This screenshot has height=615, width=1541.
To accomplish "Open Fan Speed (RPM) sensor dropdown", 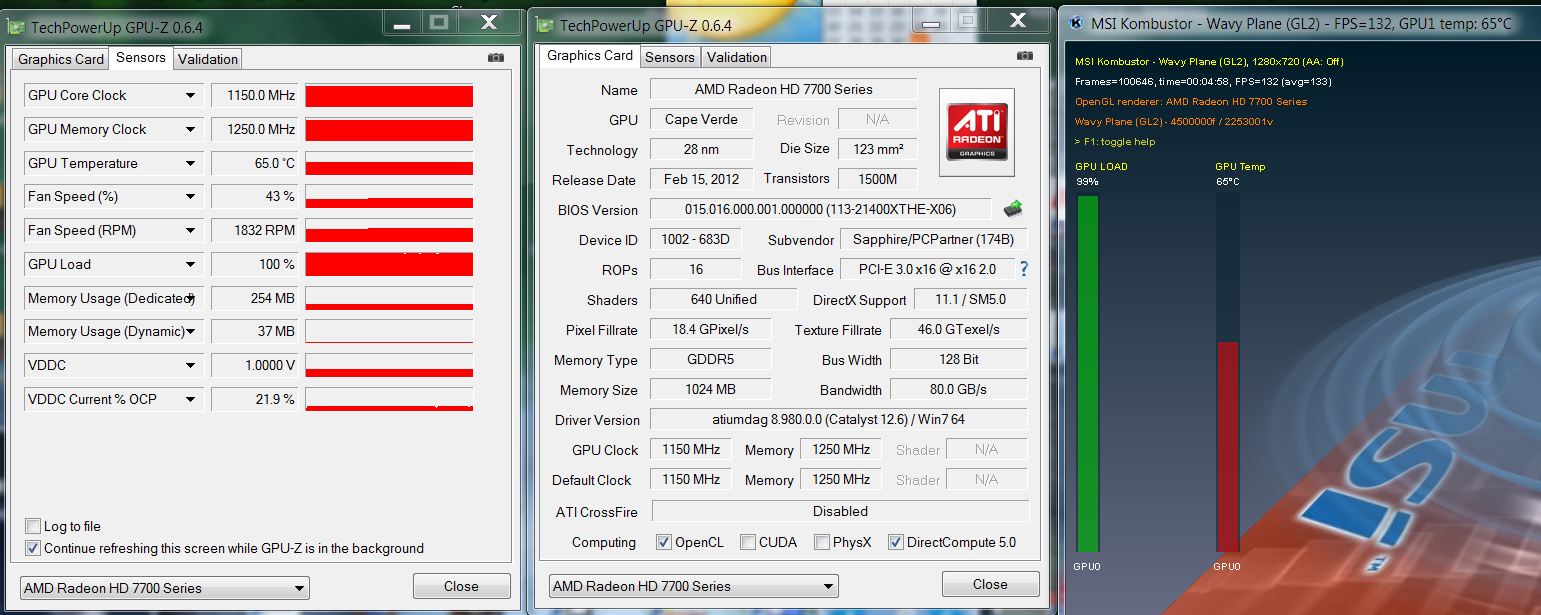I will pyautogui.click(x=190, y=231).
